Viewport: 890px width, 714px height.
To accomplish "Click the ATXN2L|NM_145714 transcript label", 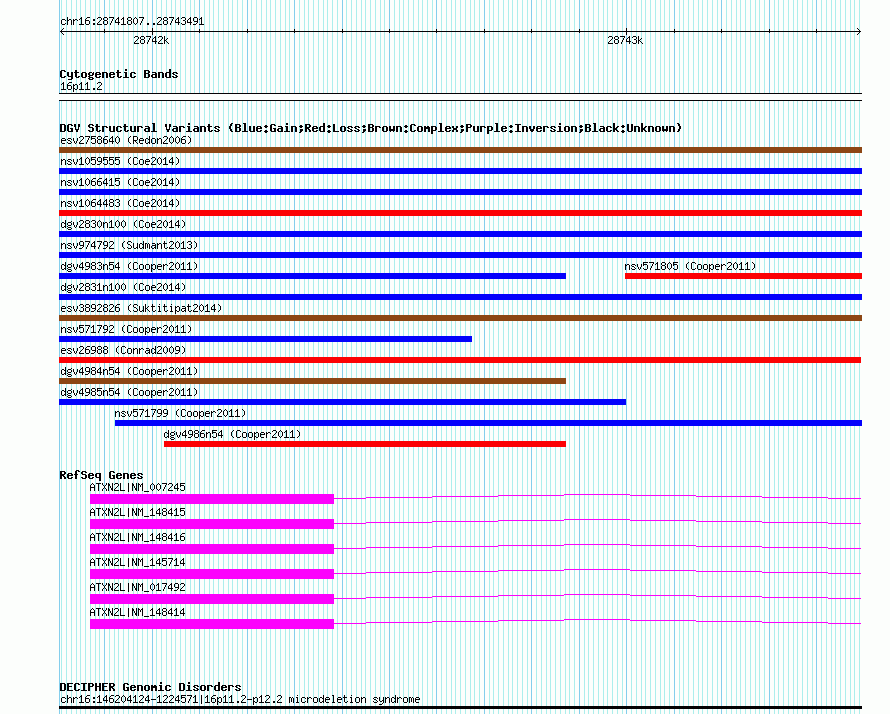I will pos(137,562).
